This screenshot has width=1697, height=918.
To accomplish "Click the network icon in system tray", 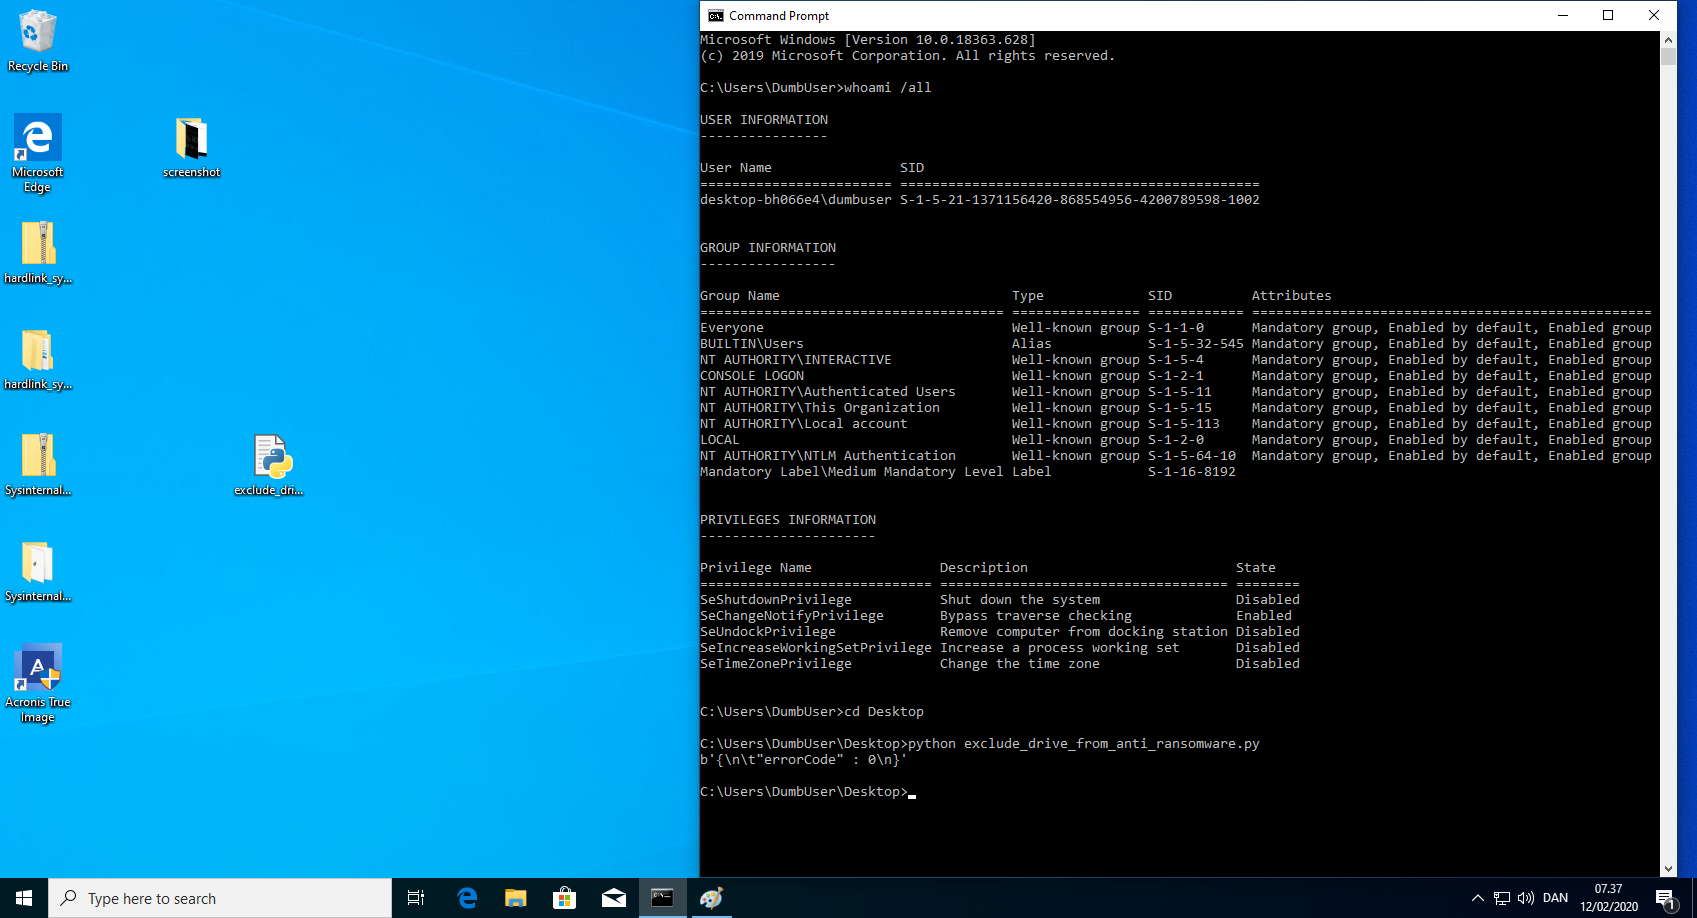I will tap(1501, 898).
